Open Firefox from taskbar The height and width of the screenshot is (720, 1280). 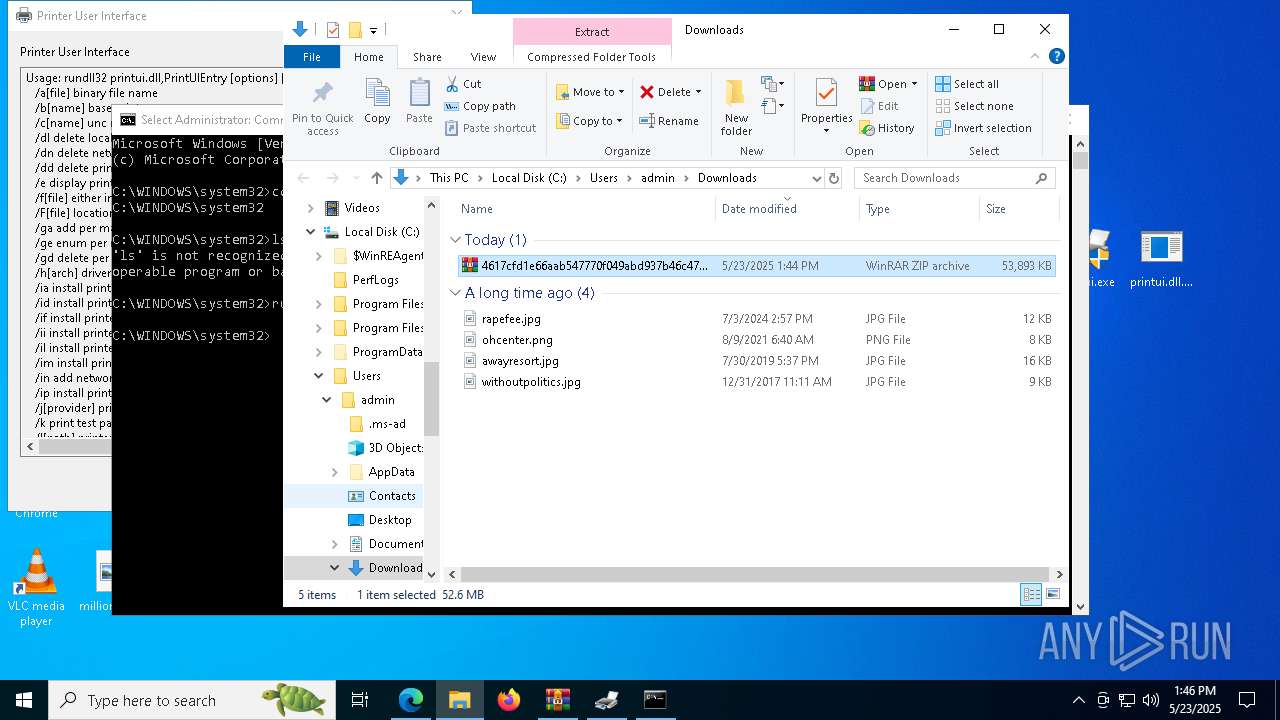tap(509, 700)
